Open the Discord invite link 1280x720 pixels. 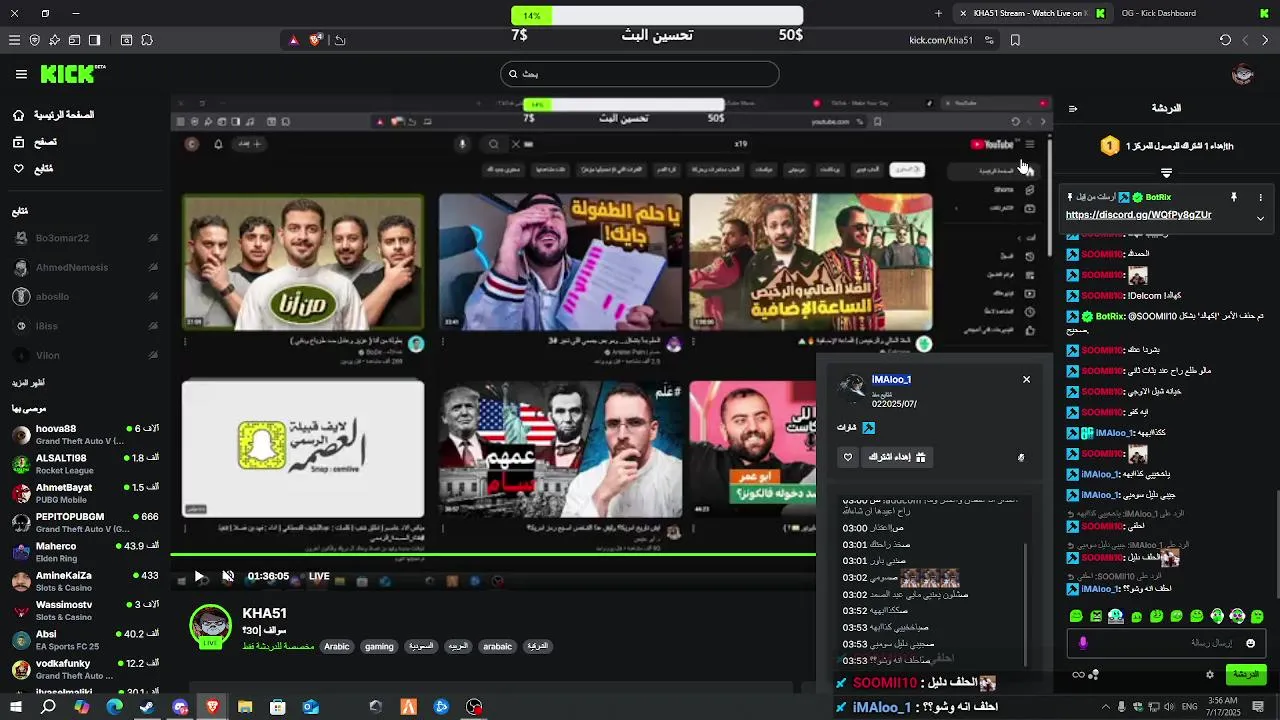(x=1138, y=215)
